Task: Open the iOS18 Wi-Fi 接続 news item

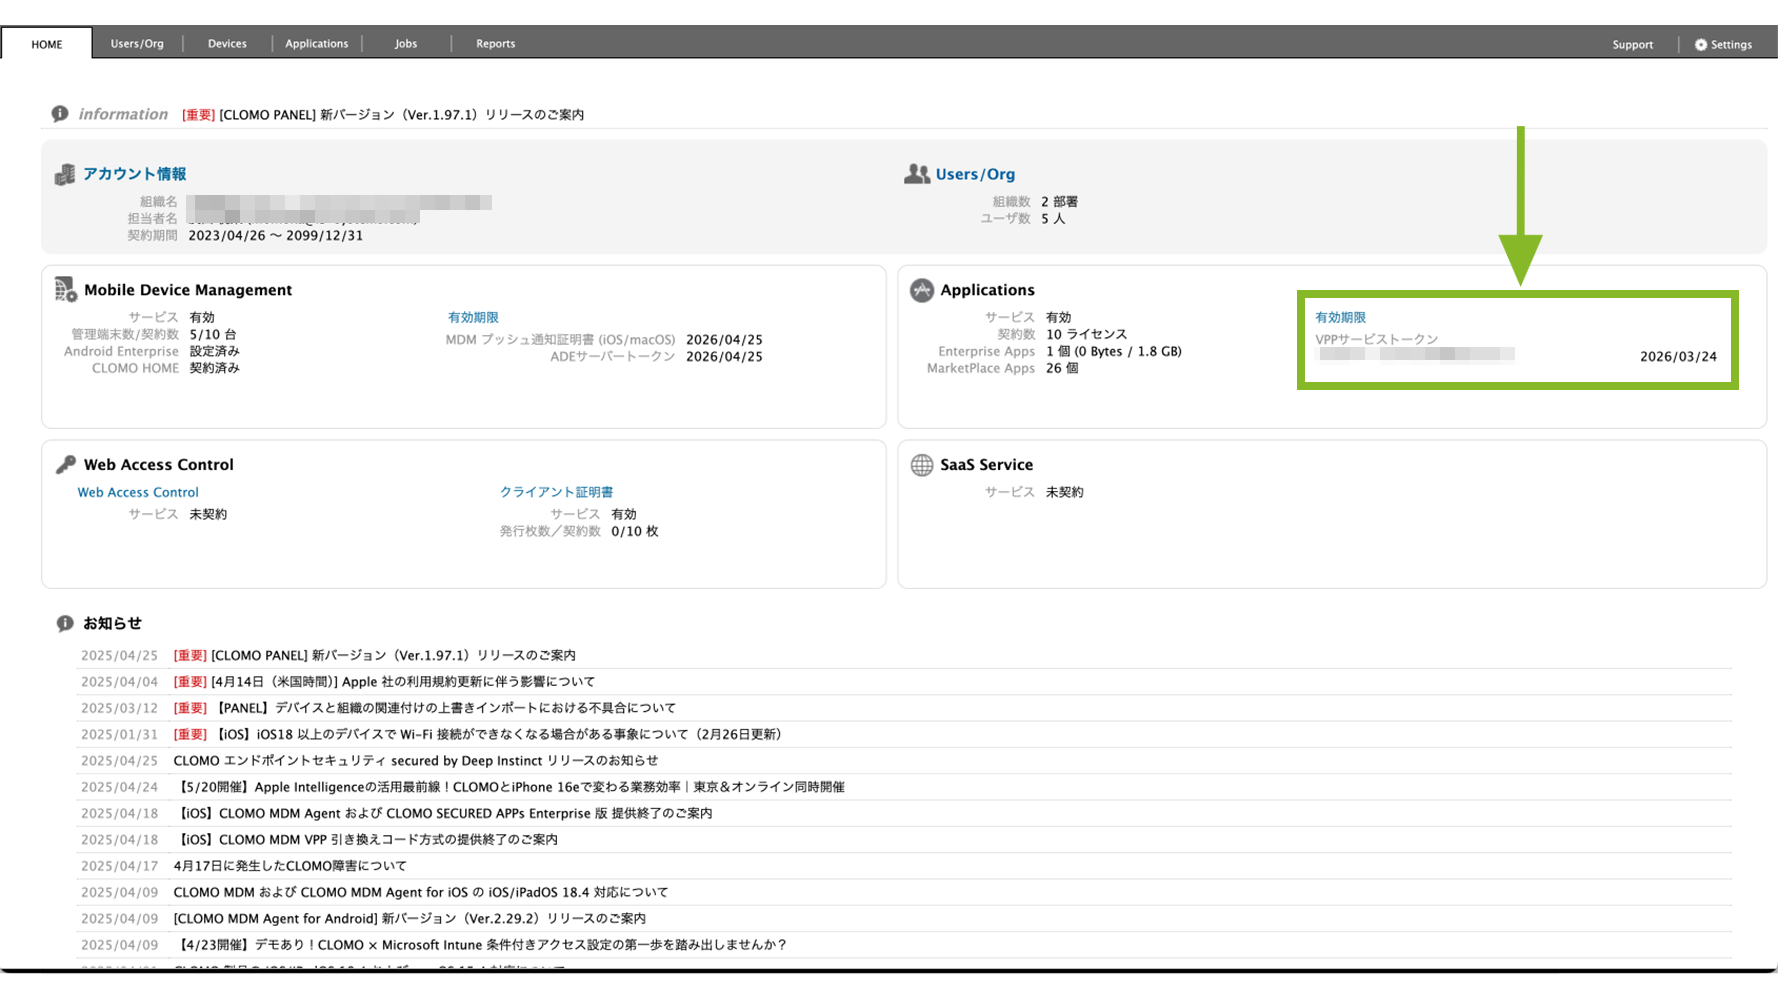Action: 477,734
